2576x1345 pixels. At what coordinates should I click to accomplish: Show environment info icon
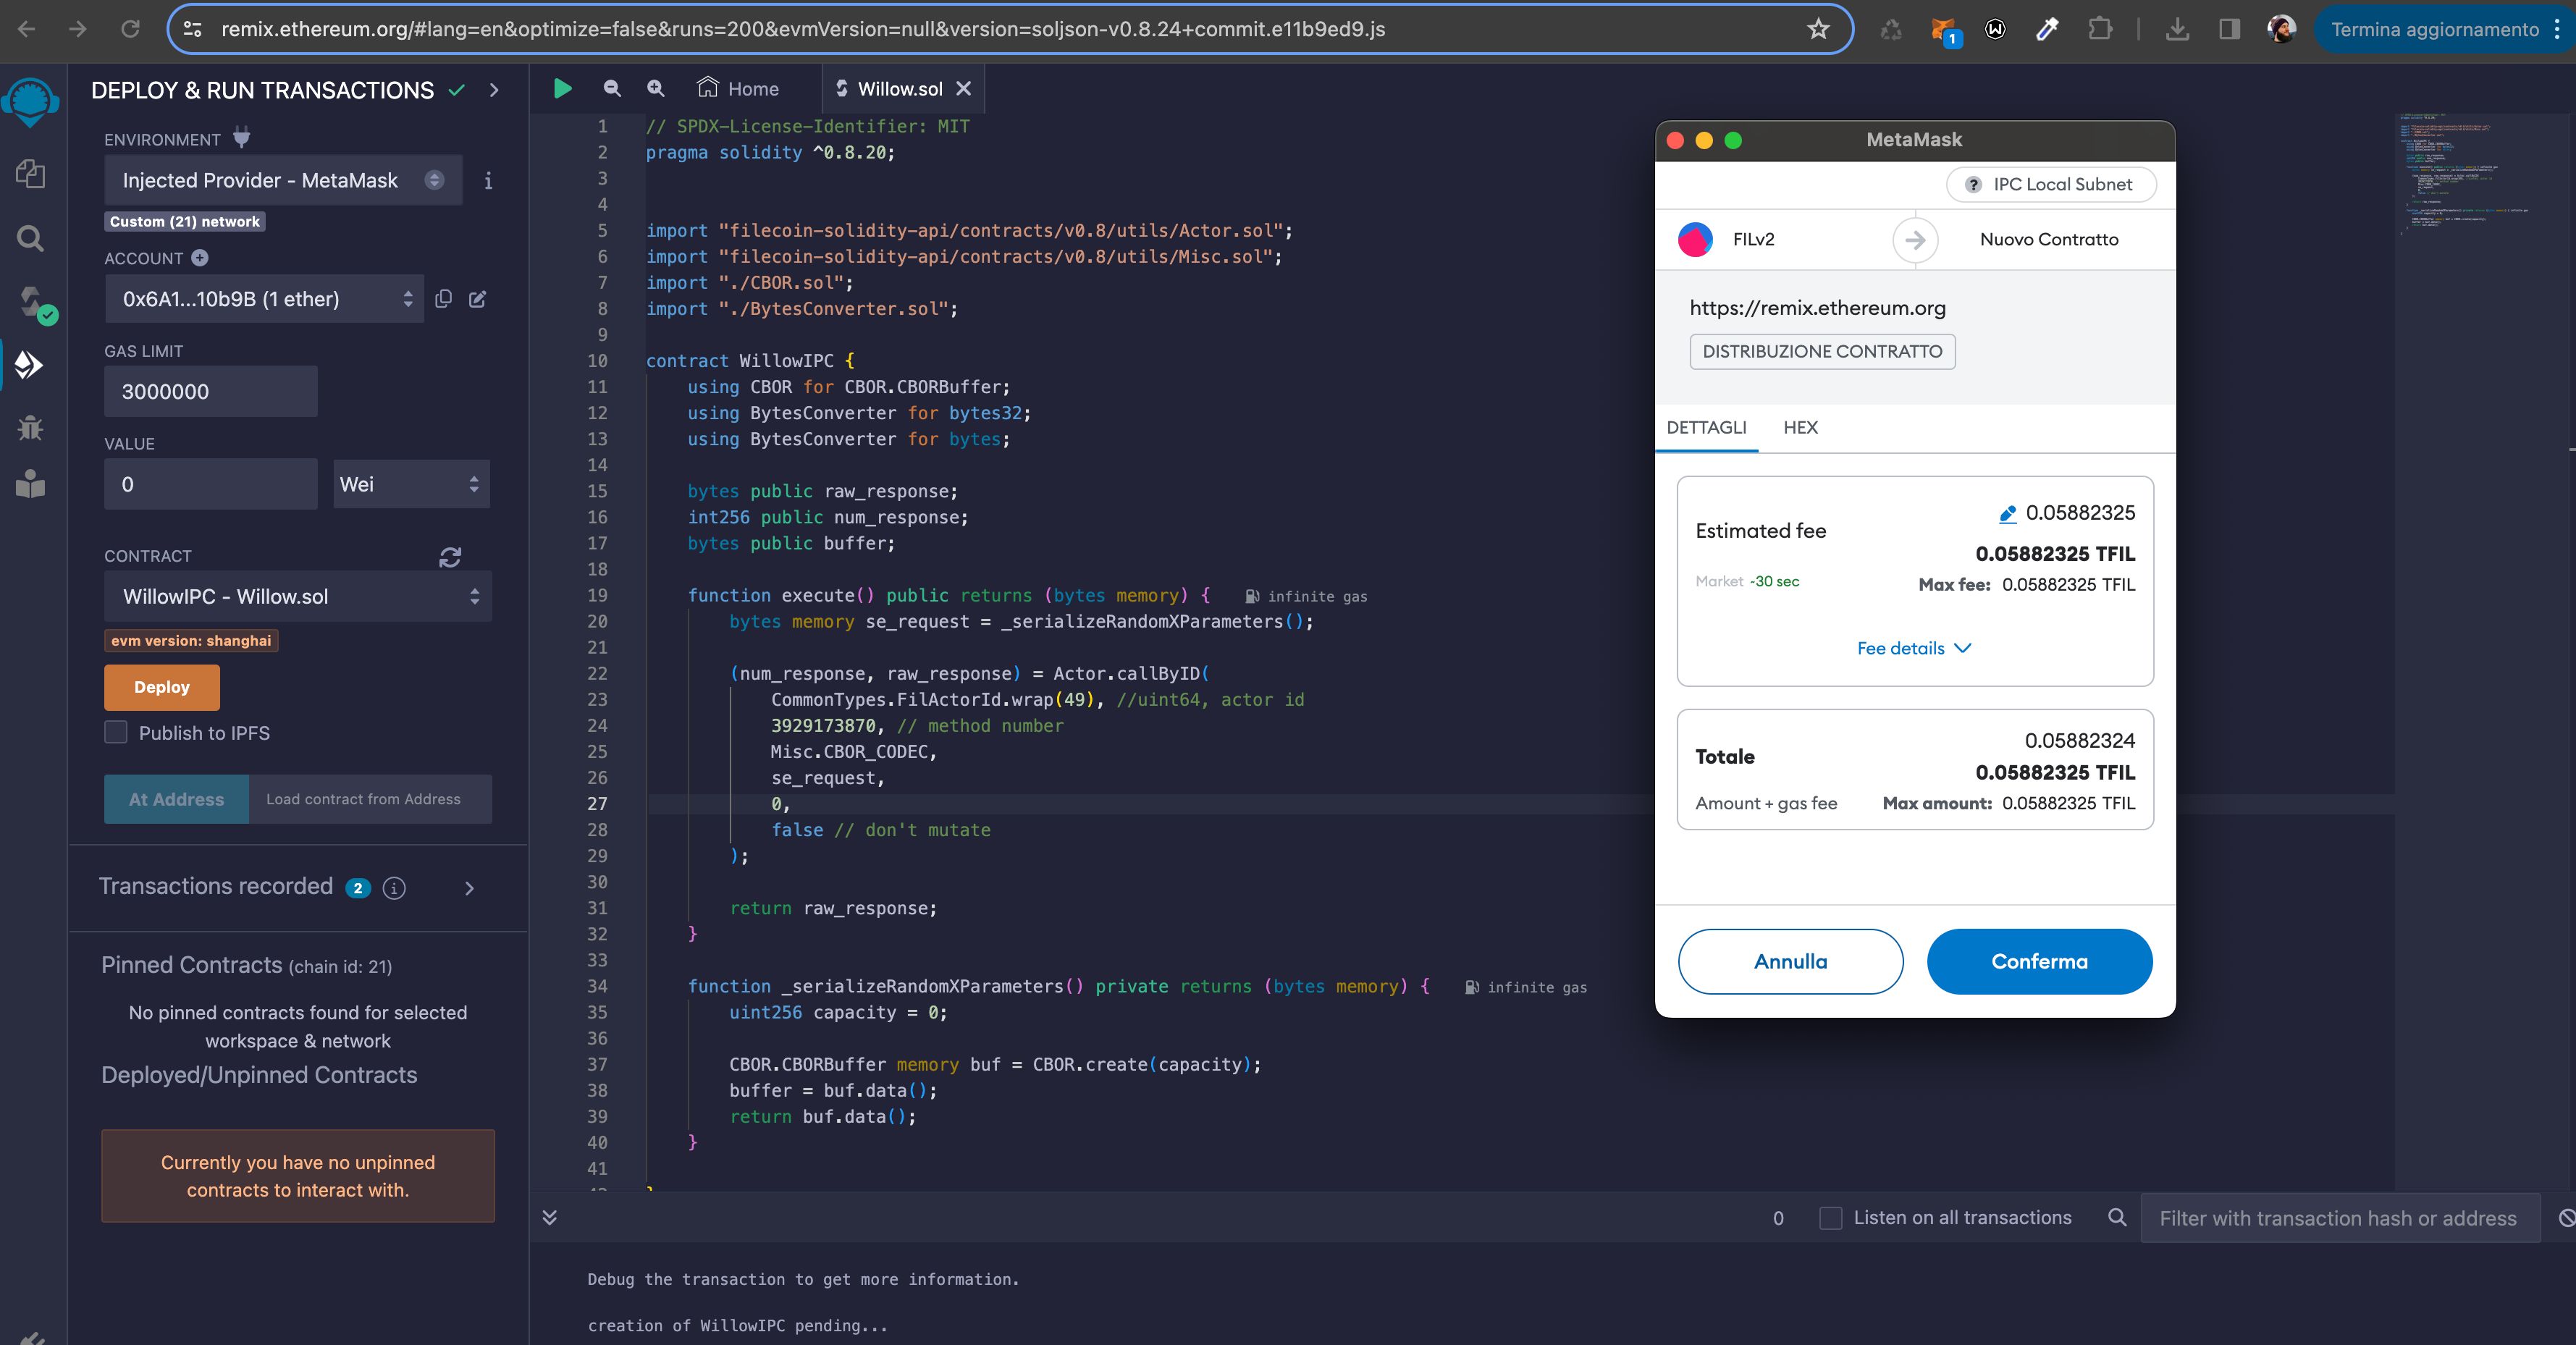[488, 181]
